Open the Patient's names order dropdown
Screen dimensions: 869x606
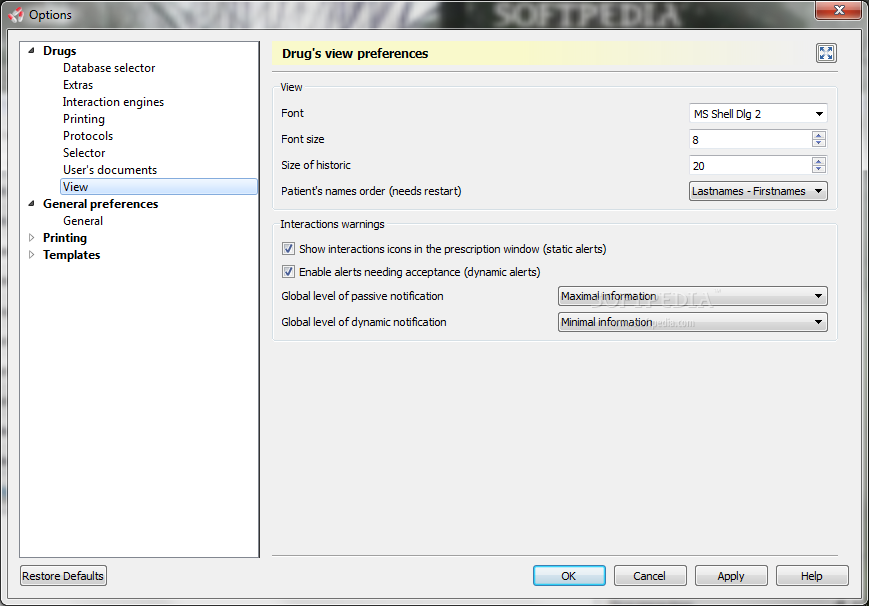pyautogui.click(x=758, y=191)
